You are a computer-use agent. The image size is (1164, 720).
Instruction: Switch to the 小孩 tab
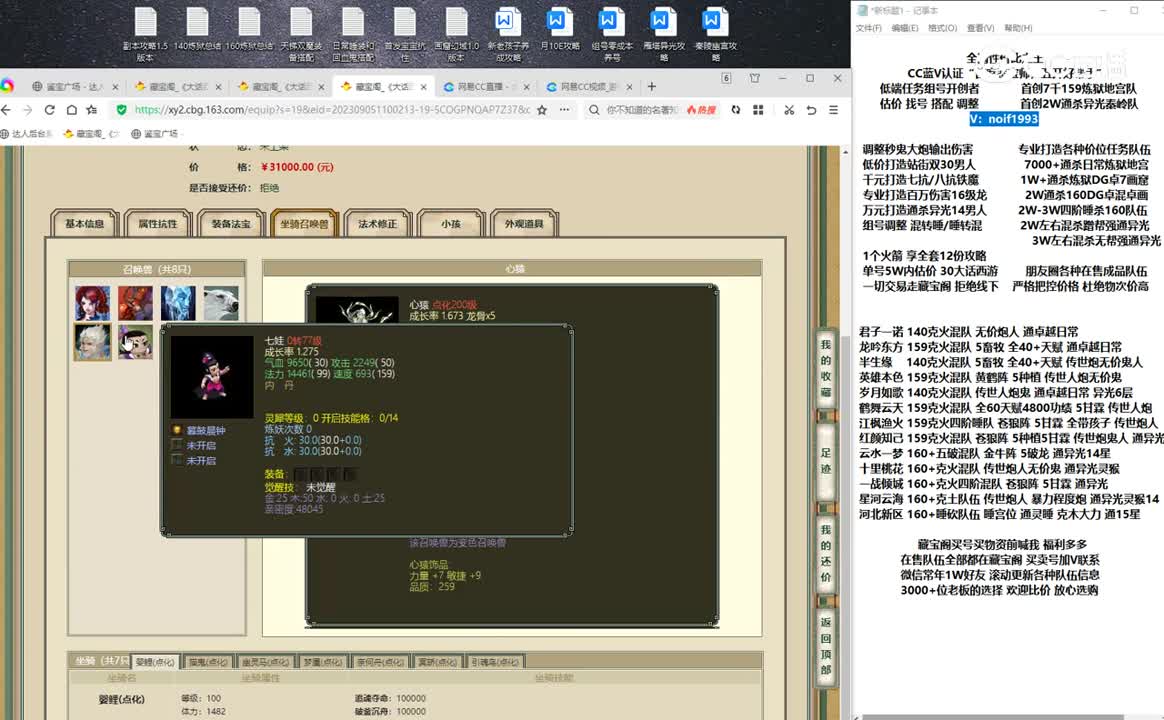[x=451, y=223]
